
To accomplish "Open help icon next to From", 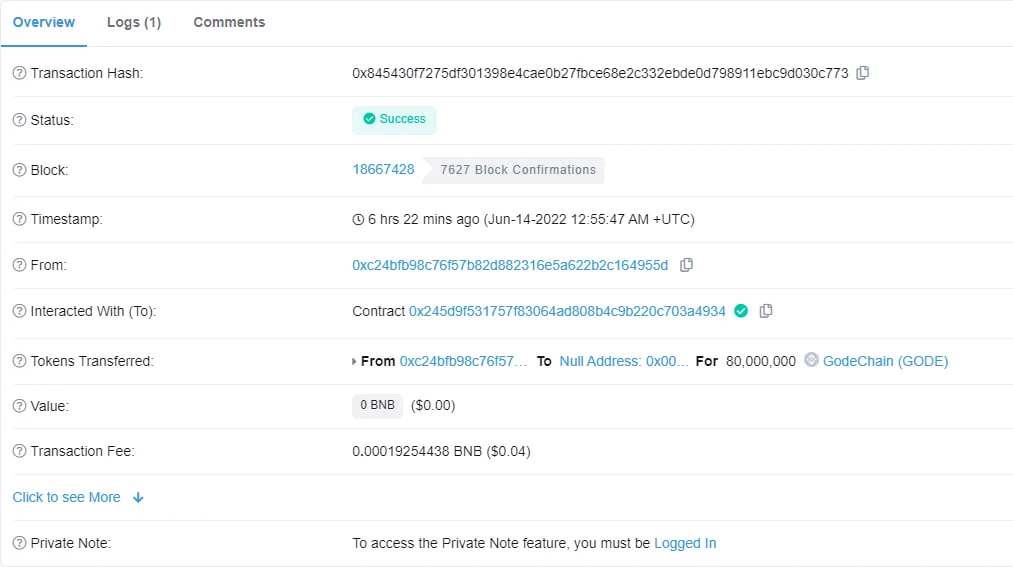I will 19,265.
